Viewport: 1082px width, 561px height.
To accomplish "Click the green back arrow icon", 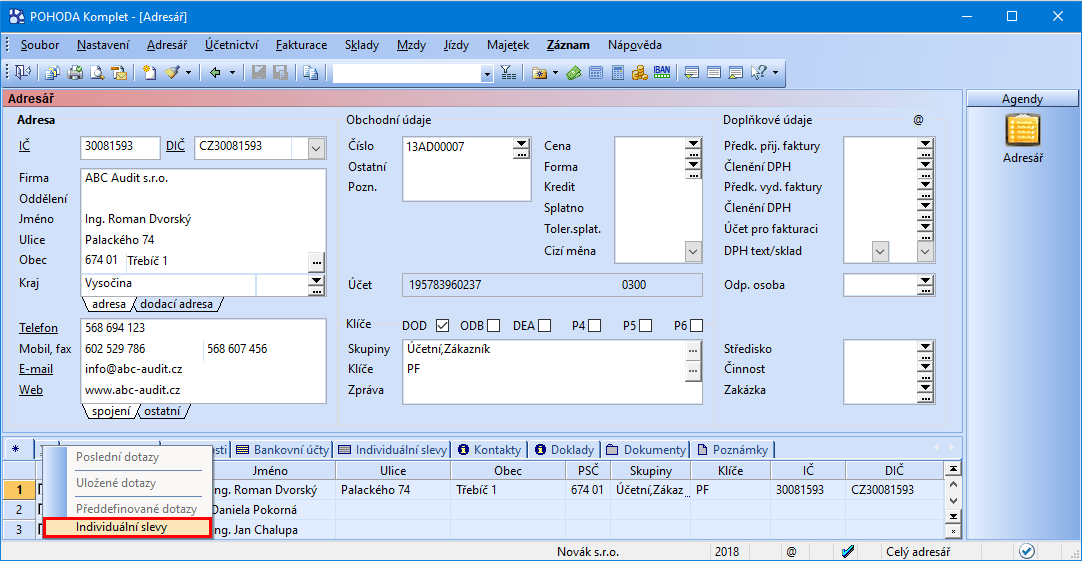I will click(x=214, y=73).
